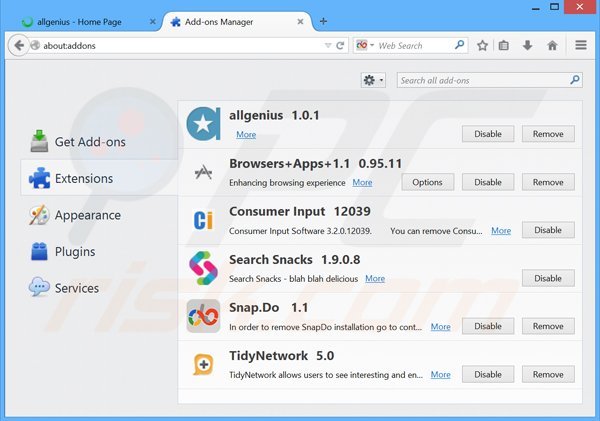Screen dimensions: 600x421
Task: Click the Plugins blue brick icon
Action: click(x=39, y=251)
